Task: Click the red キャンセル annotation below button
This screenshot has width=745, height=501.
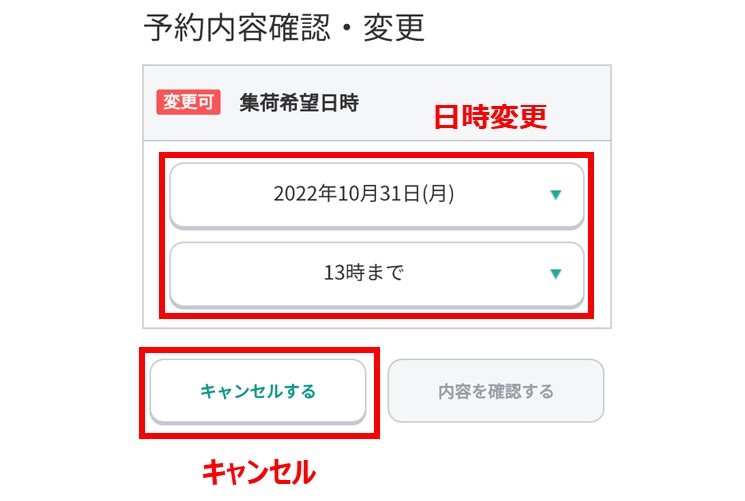Action: pos(258,470)
